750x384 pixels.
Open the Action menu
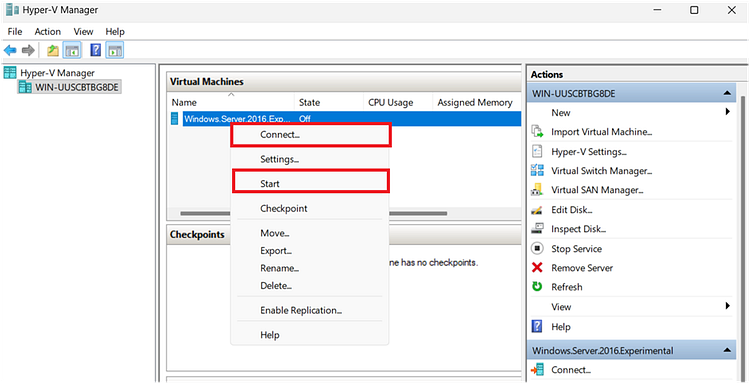(x=48, y=32)
